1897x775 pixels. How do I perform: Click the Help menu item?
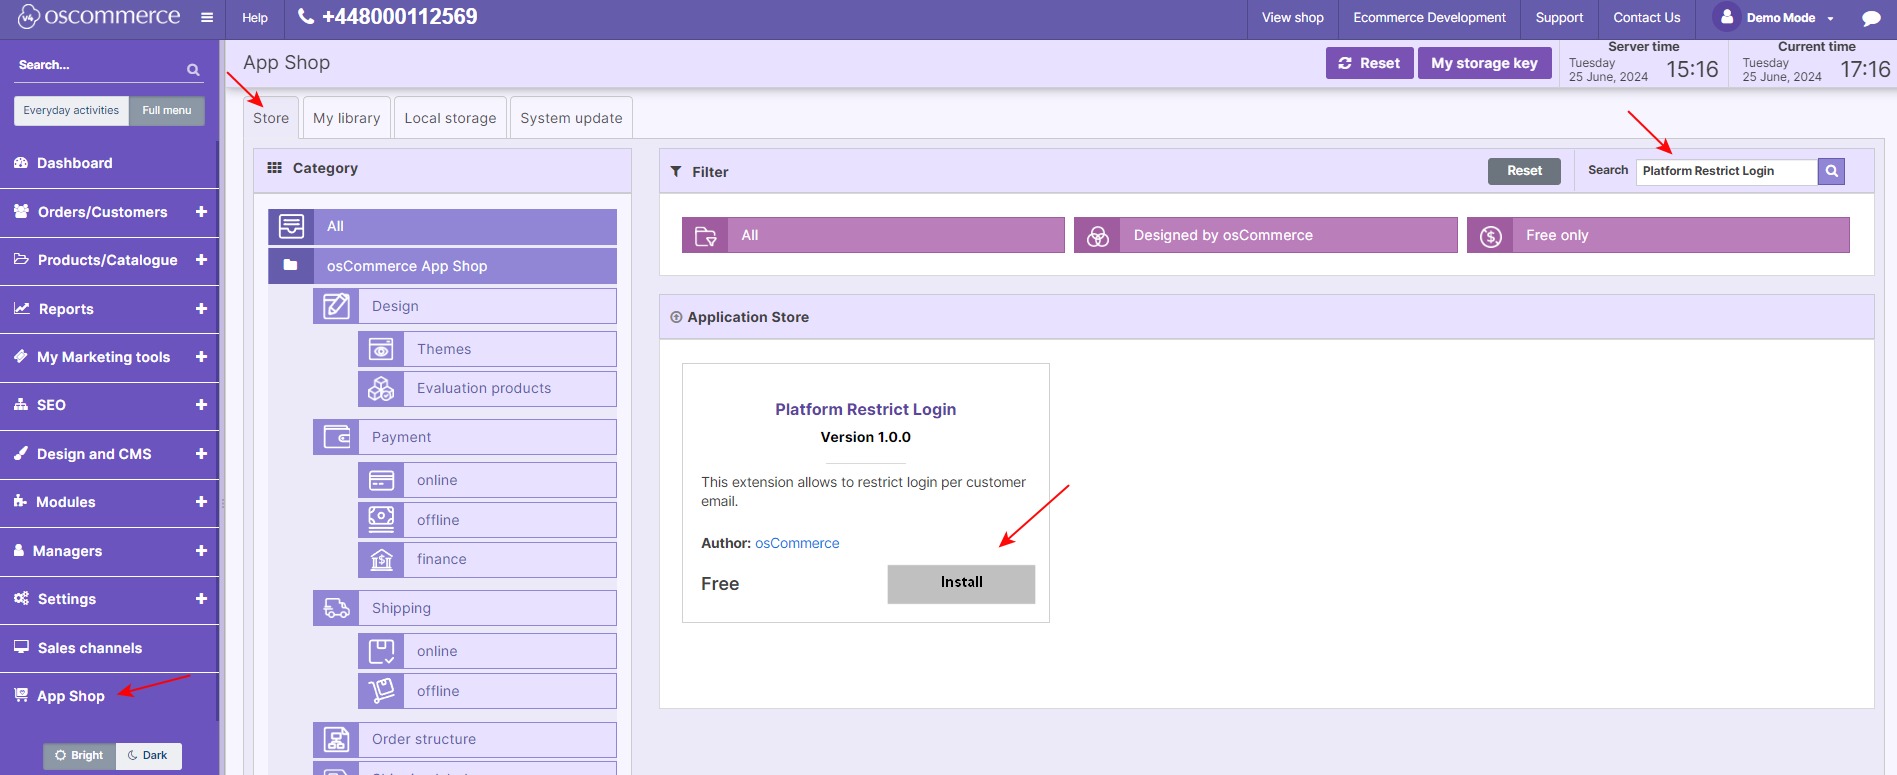point(255,18)
